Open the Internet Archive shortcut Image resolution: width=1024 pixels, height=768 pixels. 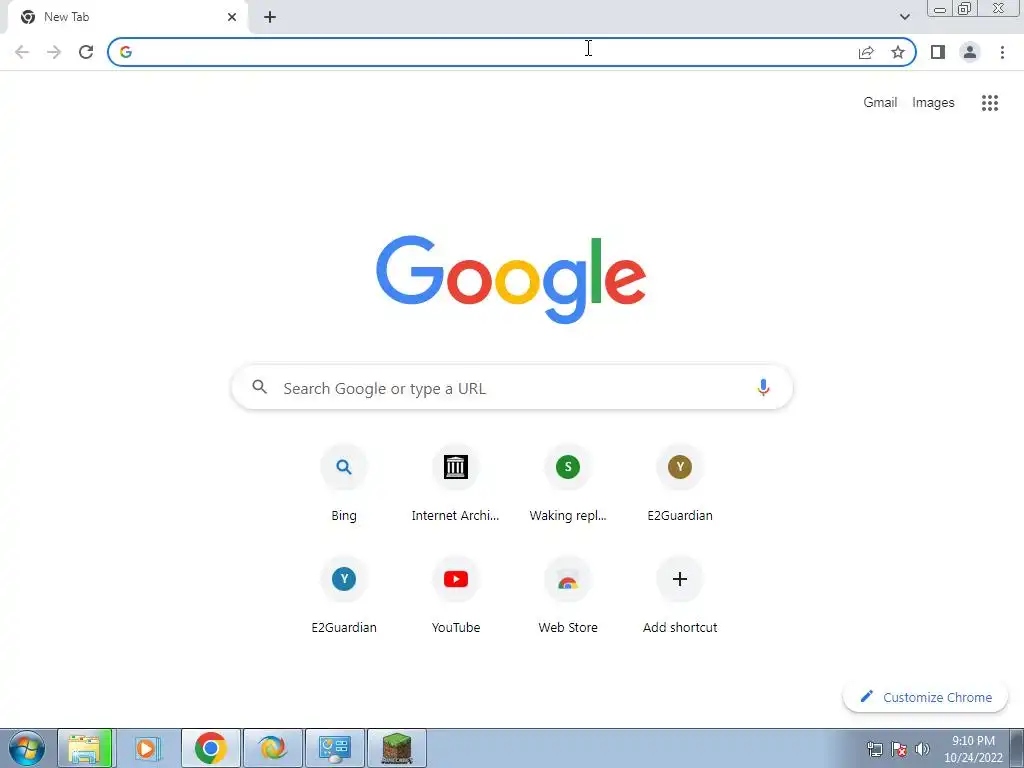pyautogui.click(x=456, y=483)
